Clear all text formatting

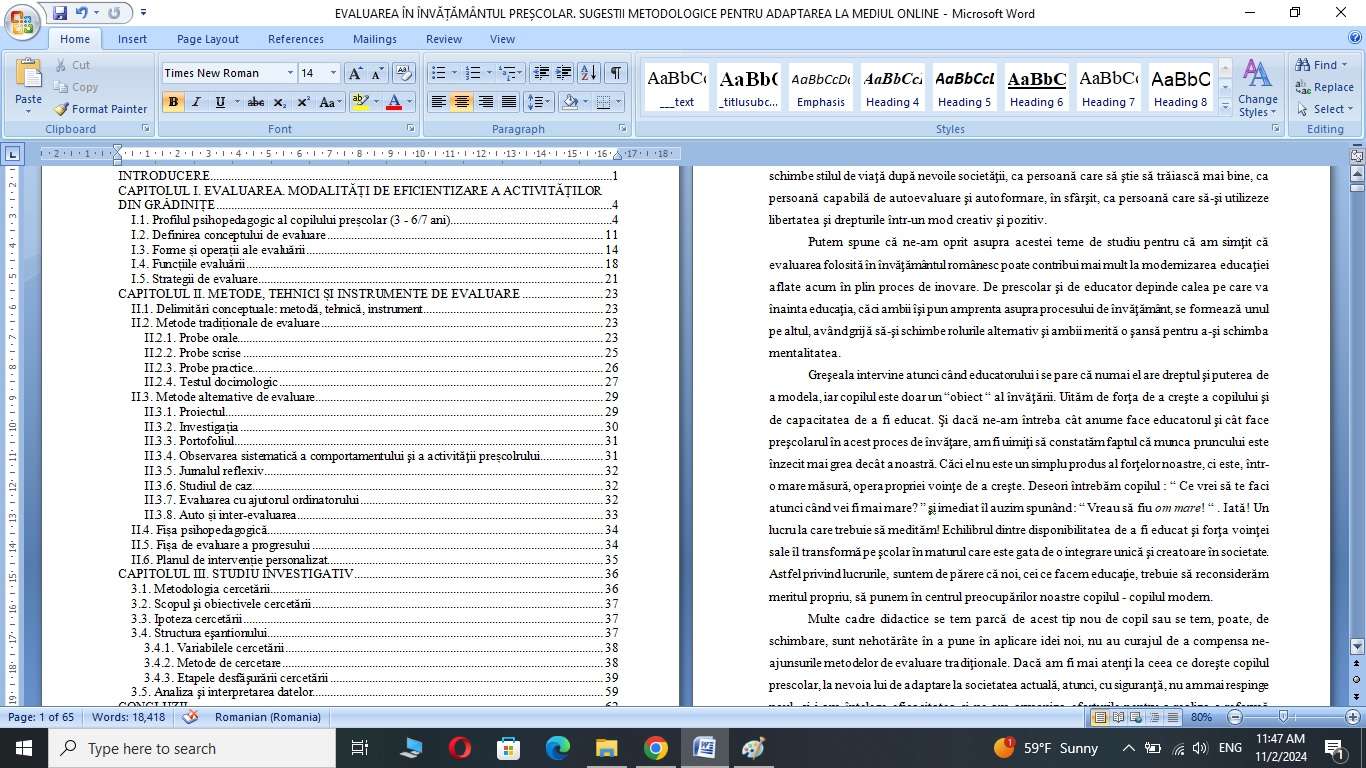(404, 73)
